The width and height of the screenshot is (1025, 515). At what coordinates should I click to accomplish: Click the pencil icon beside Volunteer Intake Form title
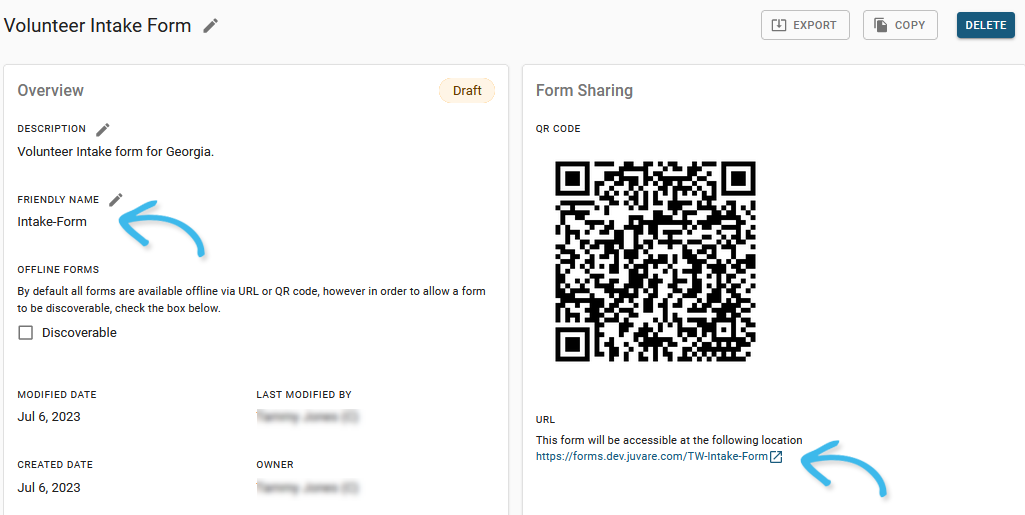(210, 26)
